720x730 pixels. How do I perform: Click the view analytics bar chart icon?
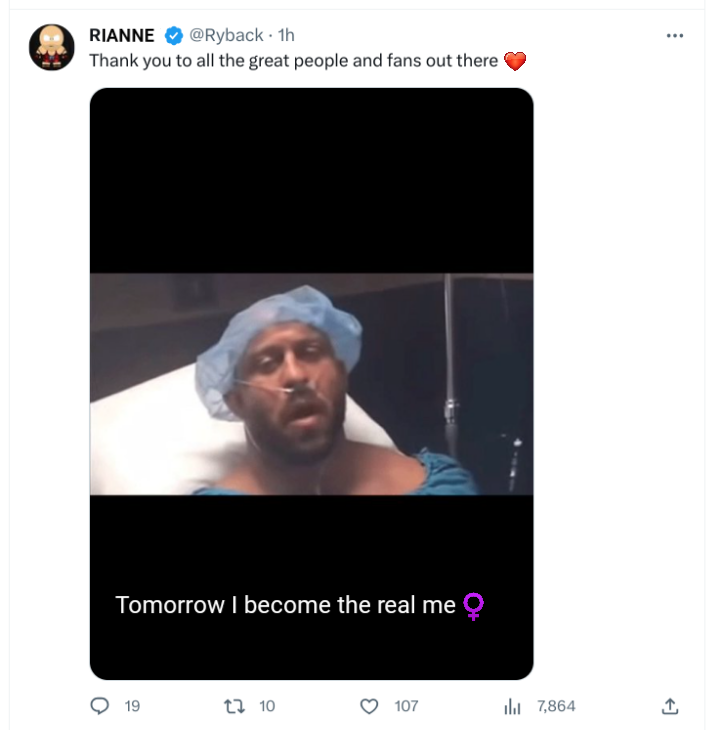coord(512,706)
